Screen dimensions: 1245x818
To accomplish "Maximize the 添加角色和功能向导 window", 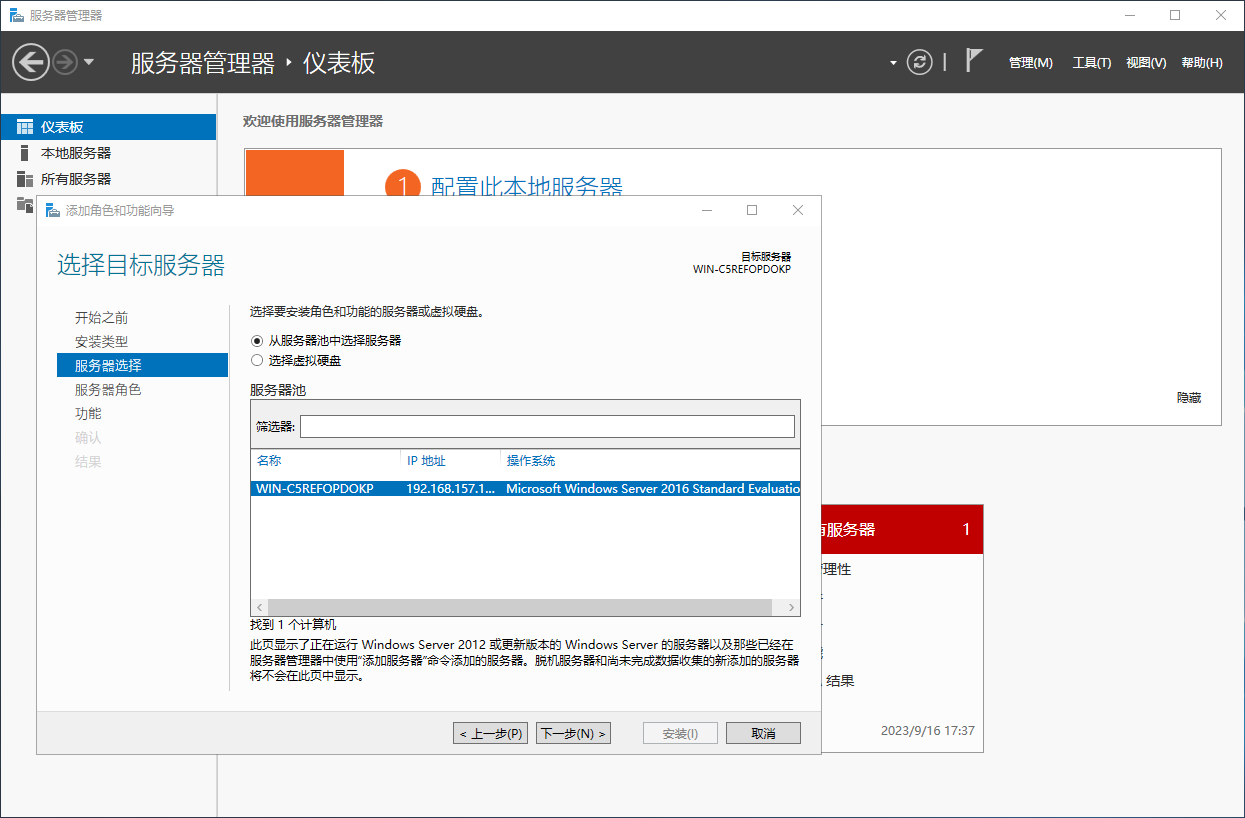I will tap(752, 210).
